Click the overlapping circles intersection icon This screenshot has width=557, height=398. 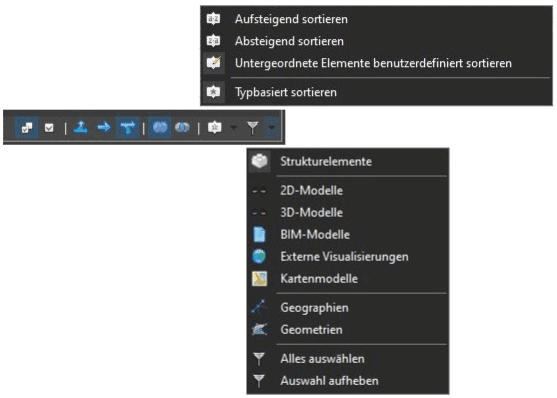click(182, 127)
